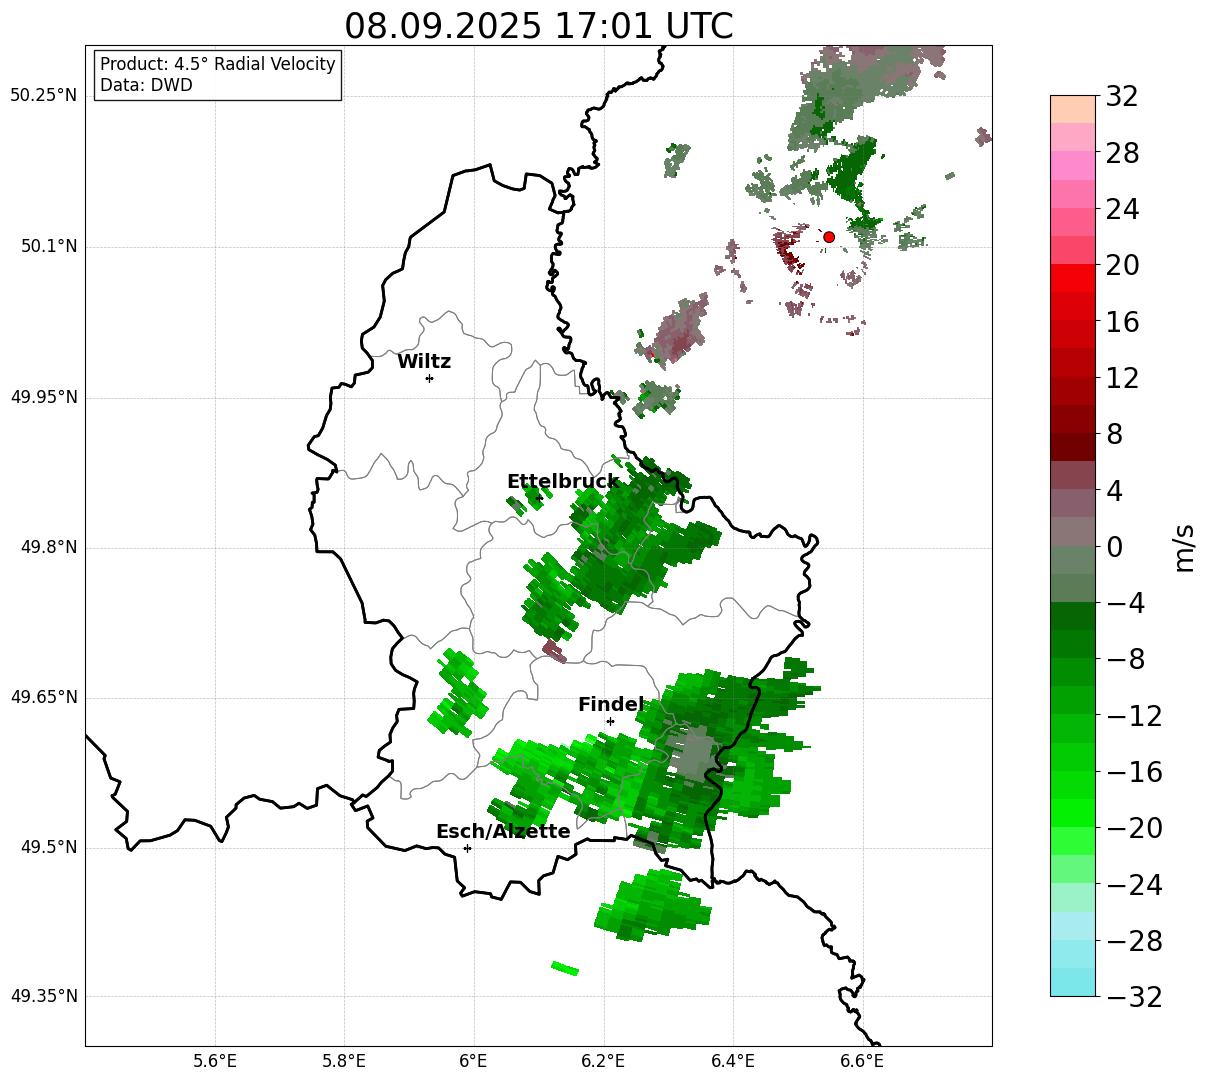Screen dimensions: 1207x1081
Task: Click the small bright green echo near 49.35°N
Action: point(565,967)
